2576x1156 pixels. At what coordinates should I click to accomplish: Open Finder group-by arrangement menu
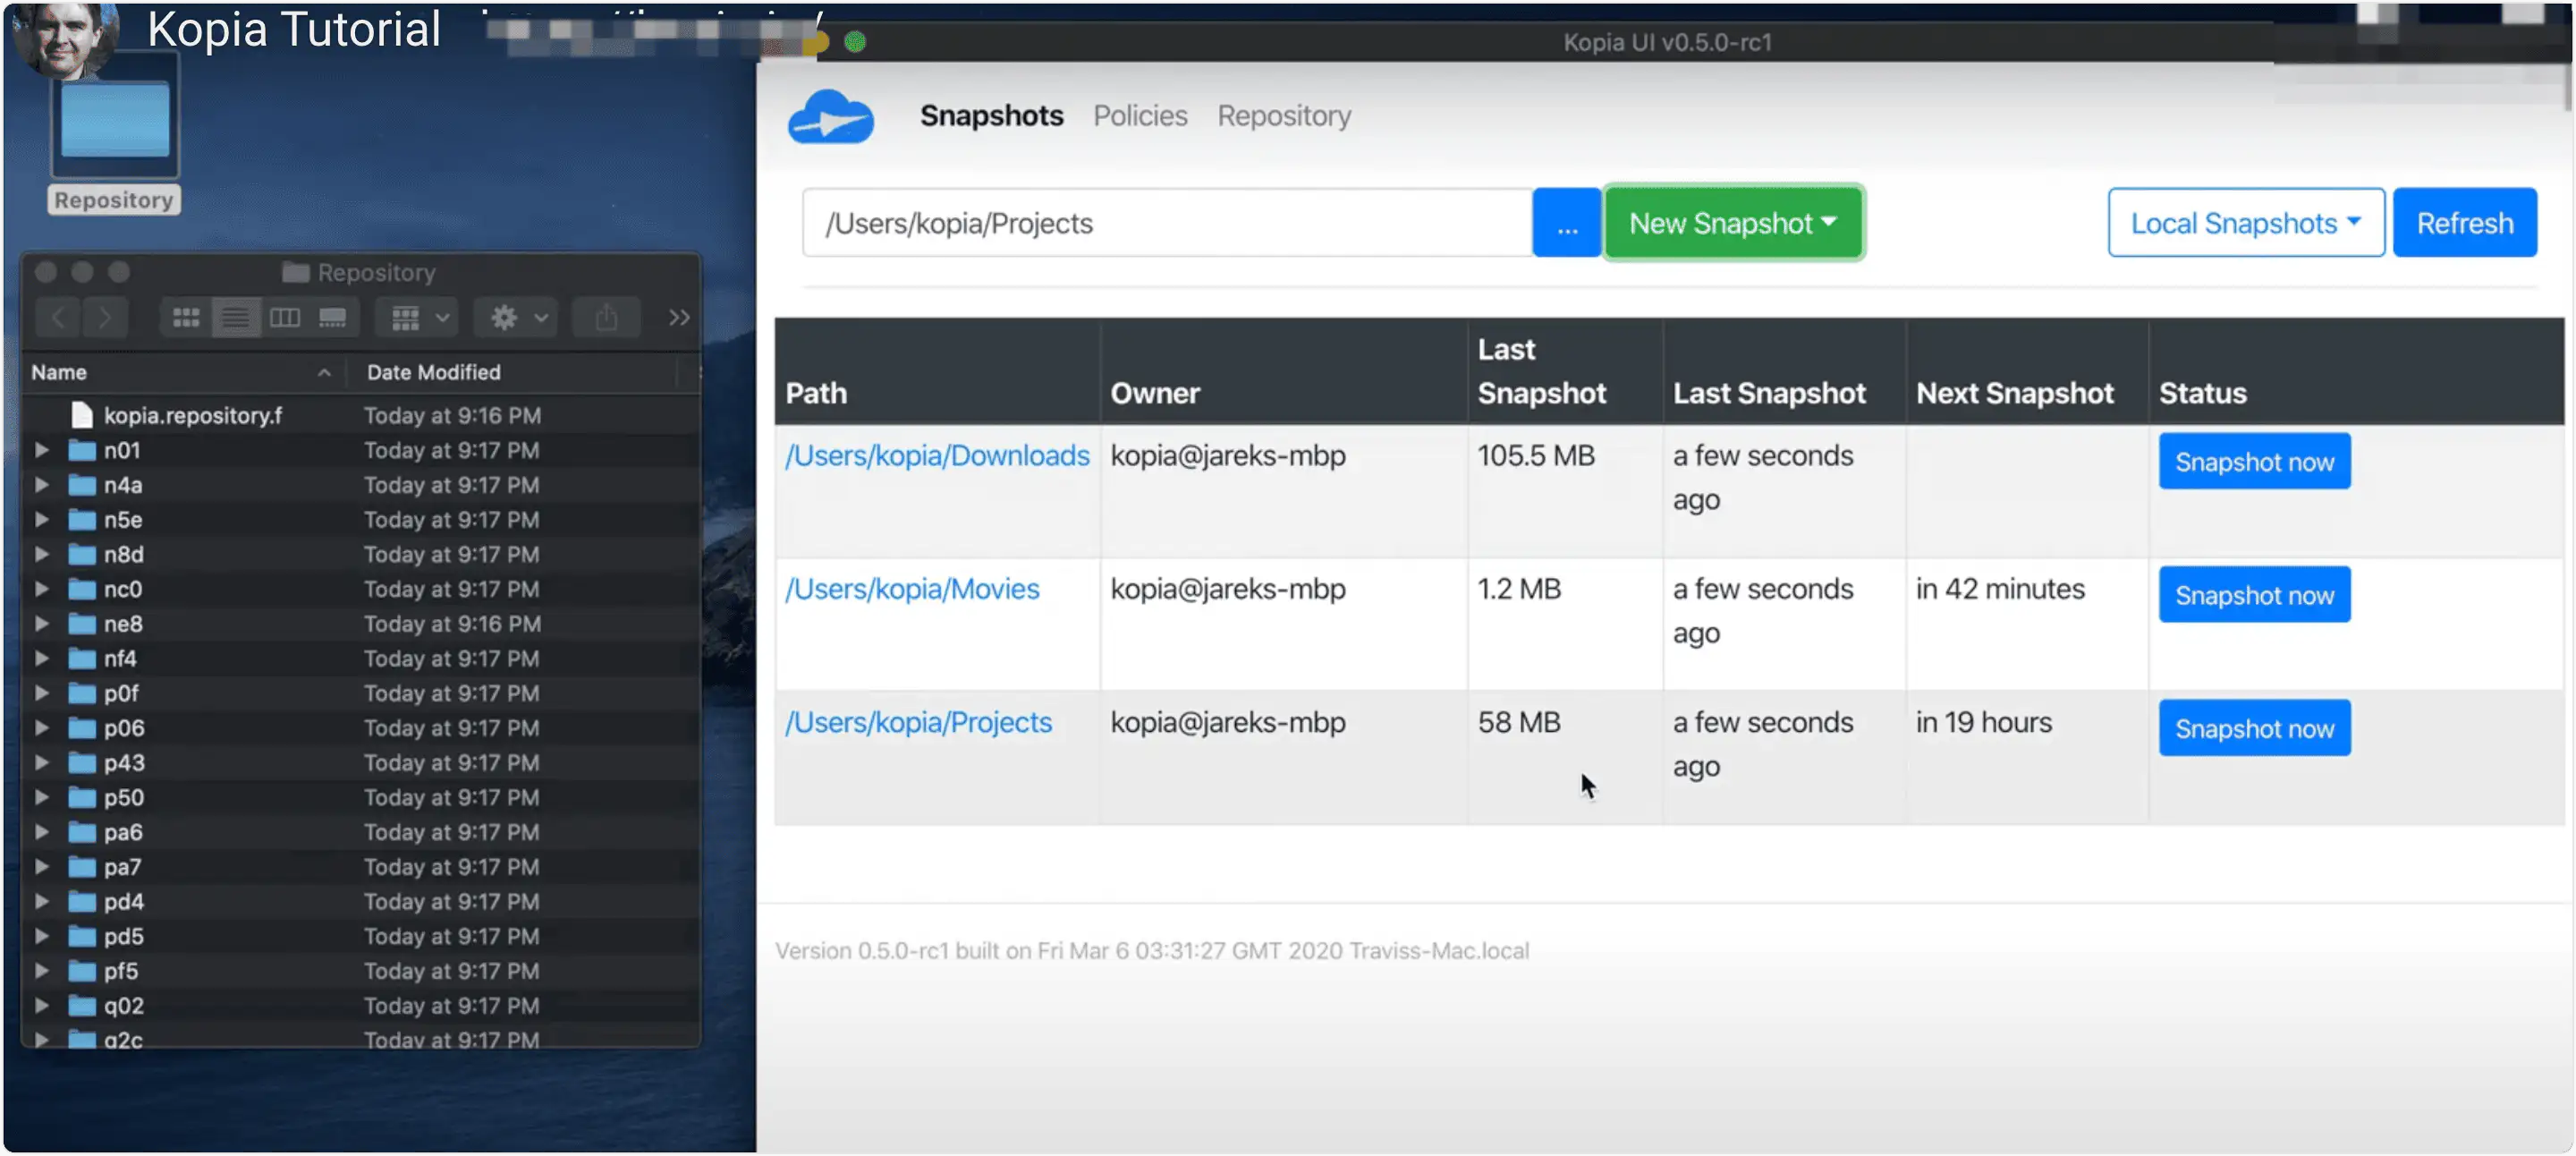[x=418, y=318]
